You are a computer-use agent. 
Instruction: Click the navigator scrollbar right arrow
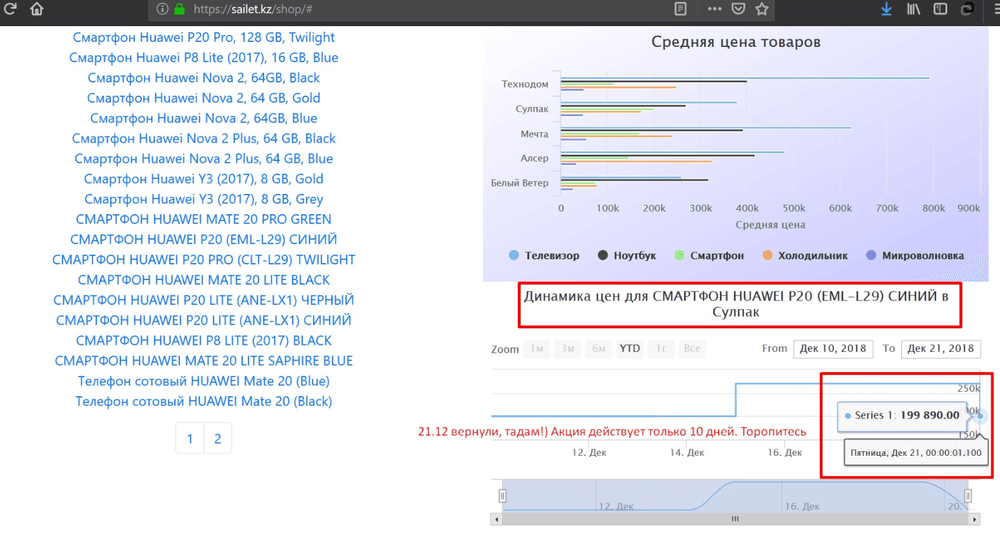974,519
